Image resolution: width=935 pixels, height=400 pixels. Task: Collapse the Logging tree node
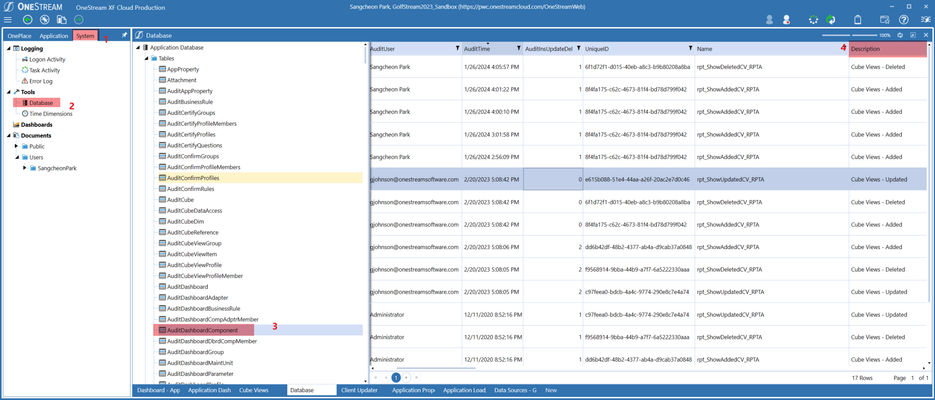click(8, 49)
